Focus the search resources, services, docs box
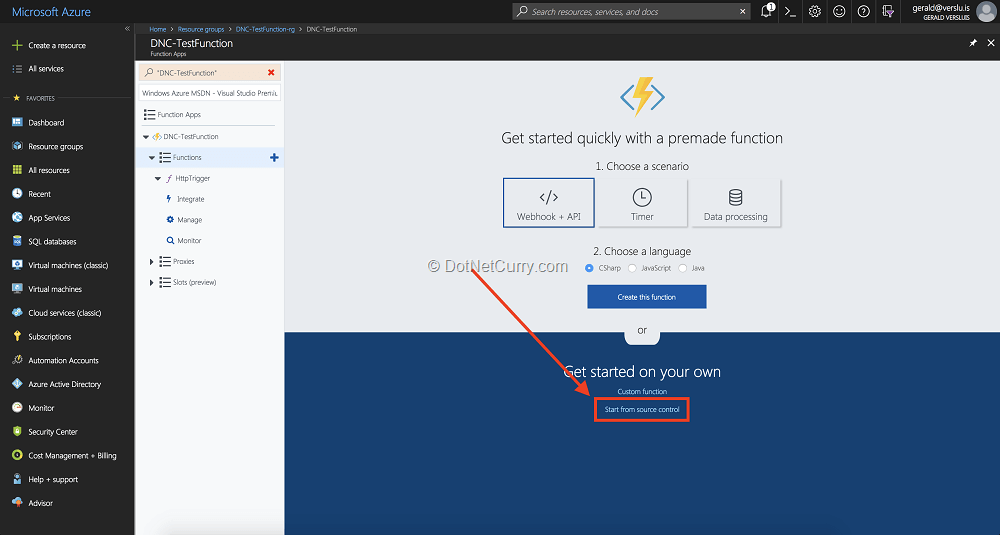This screenshot has height=535, width=1000. (x=630, y=11)
